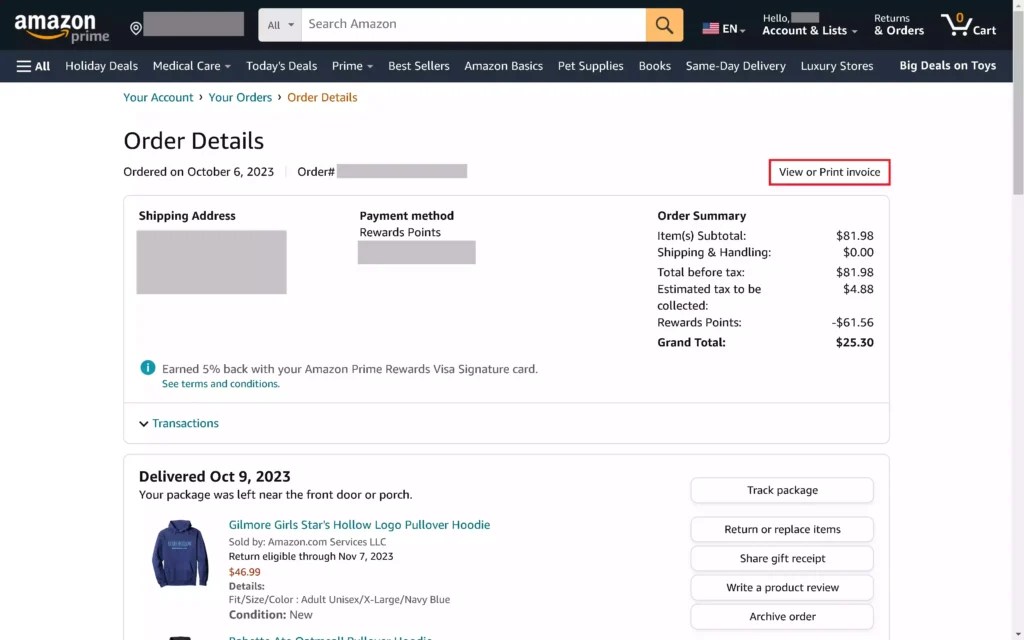Open the See terms and conditions link

[x=219, y=383]
